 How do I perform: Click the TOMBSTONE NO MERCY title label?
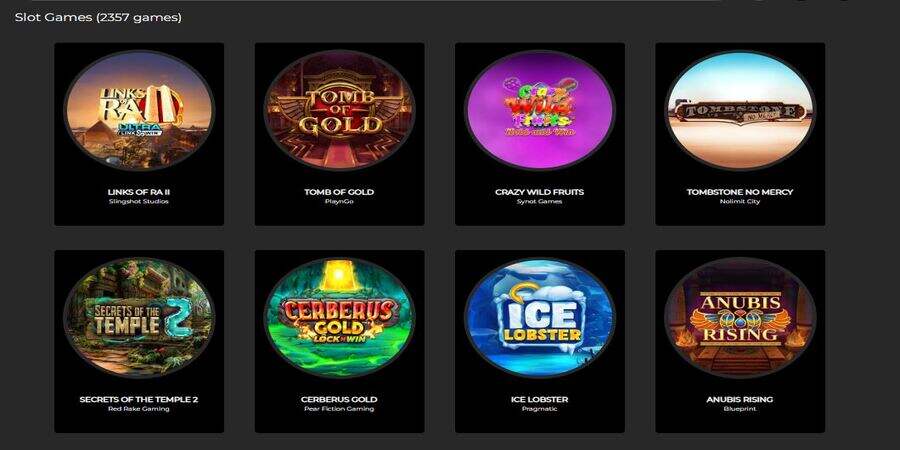tap(740, 192)
